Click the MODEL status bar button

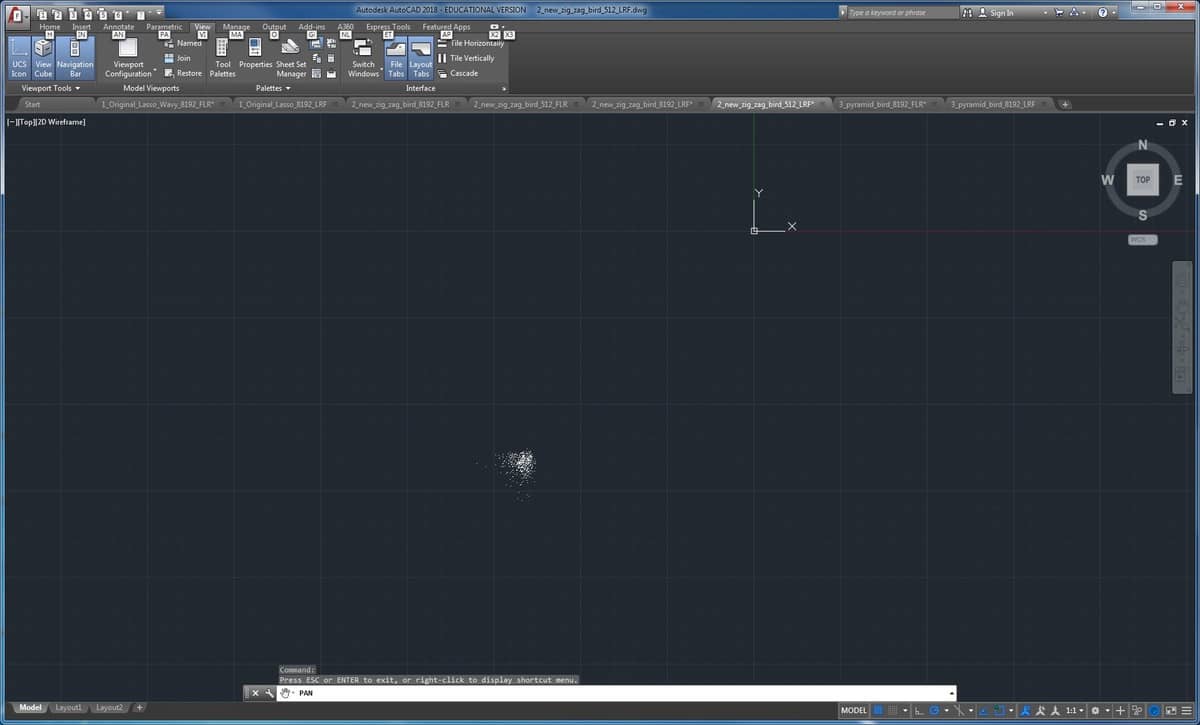(x=853, y=710)
